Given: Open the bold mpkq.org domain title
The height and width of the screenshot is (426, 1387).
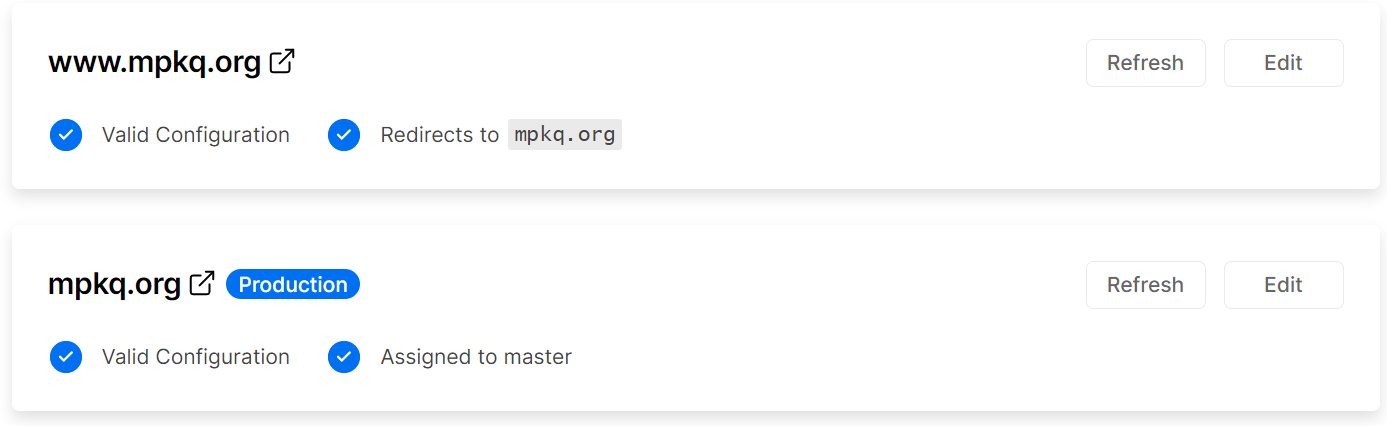Looking at the screenshot, I should click(x=114, y=285).
